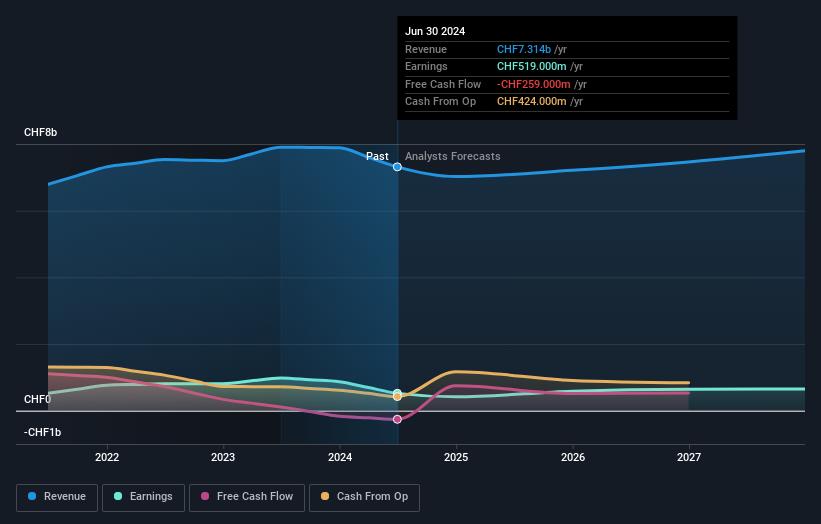Click the Cash From Op tooltip row label
The width and height of the screenshot is (821, 524).
tap(440, 102)
